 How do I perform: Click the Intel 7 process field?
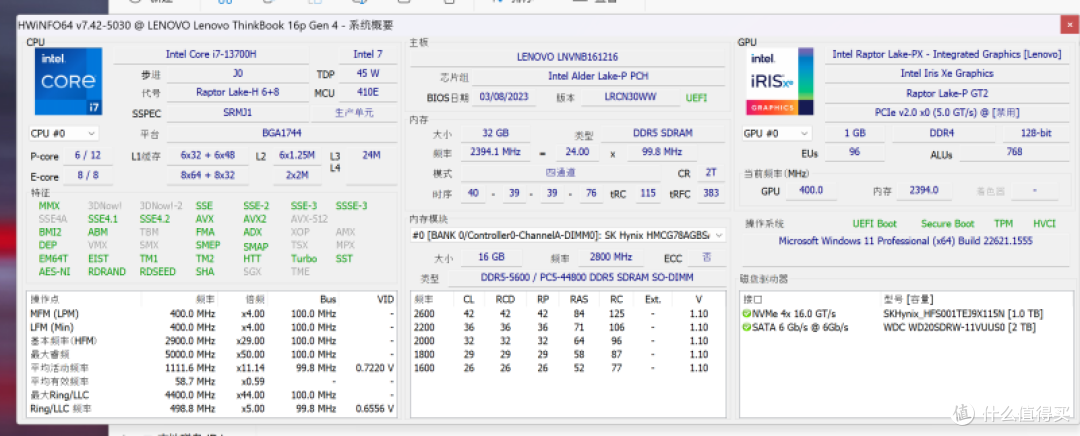[368, 54]
